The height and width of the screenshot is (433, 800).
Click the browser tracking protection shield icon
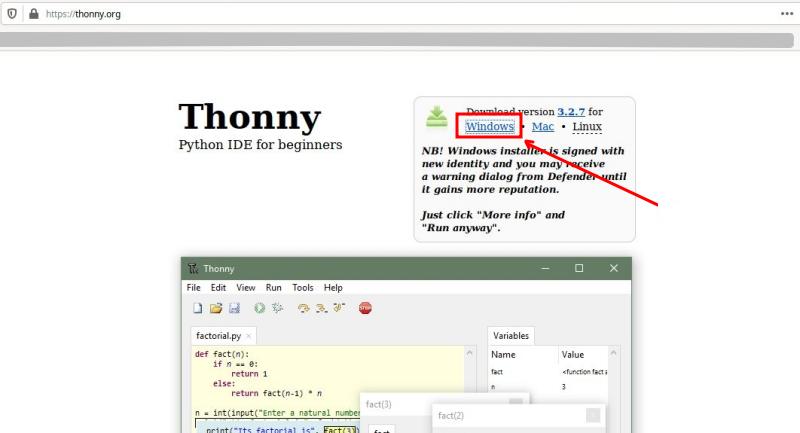[12, 14]
